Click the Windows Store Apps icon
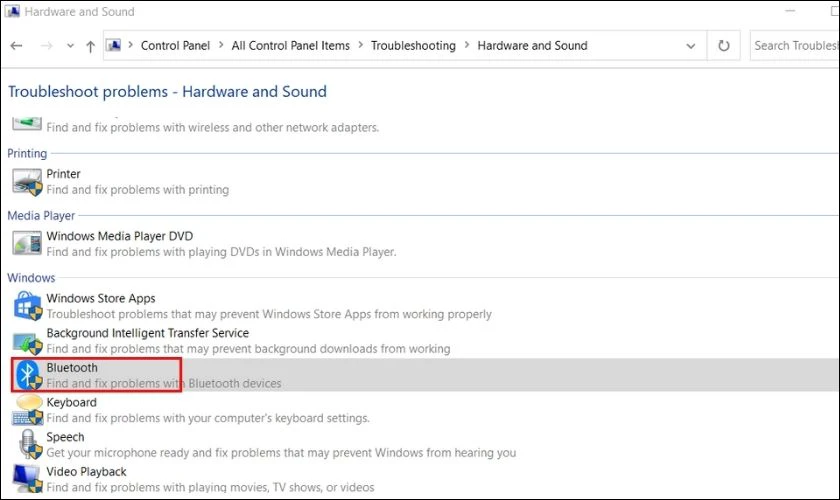This screenshot has width=840, height=500. click(27, 306)
